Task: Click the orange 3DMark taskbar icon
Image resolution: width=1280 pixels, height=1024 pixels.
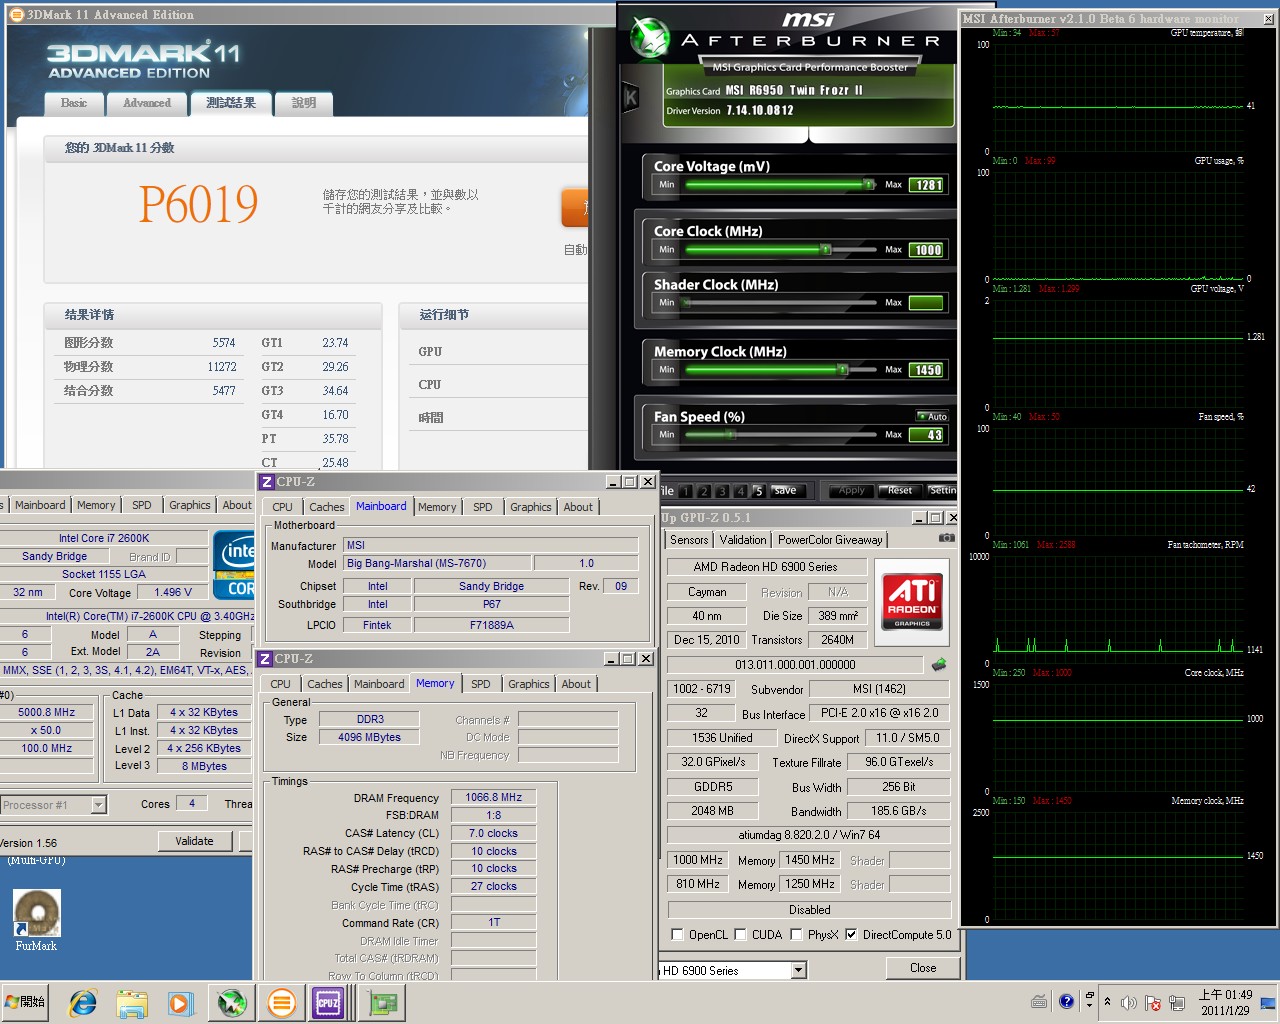Action: tap(282, 1002)
